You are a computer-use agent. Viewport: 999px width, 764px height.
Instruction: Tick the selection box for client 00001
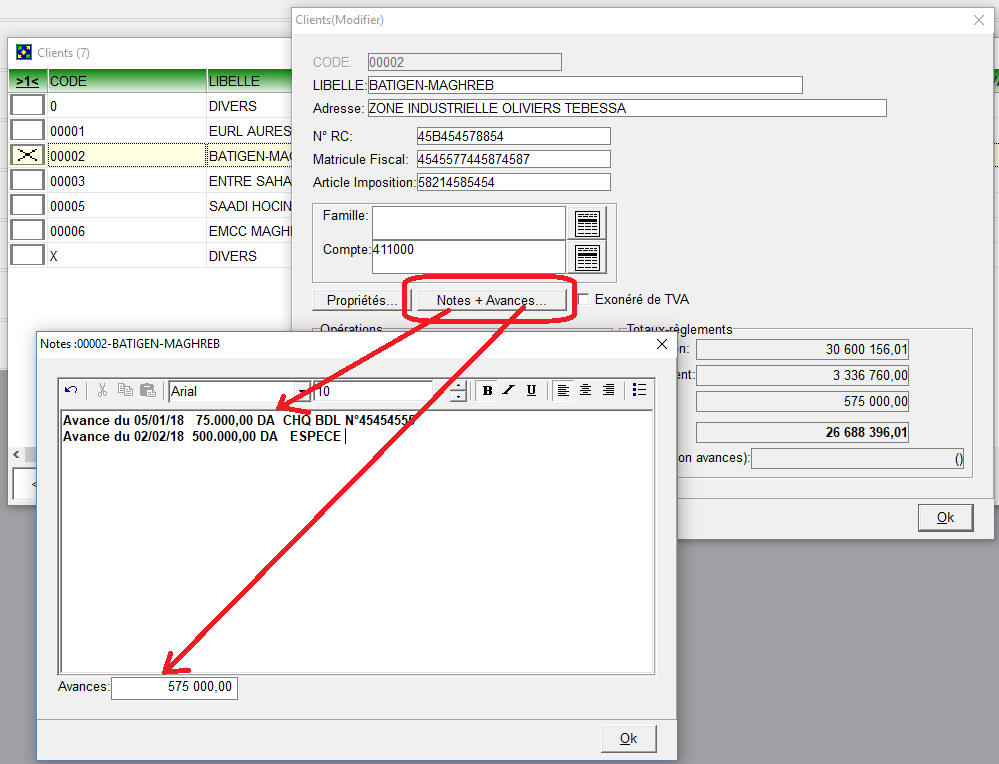coord(27,131)
